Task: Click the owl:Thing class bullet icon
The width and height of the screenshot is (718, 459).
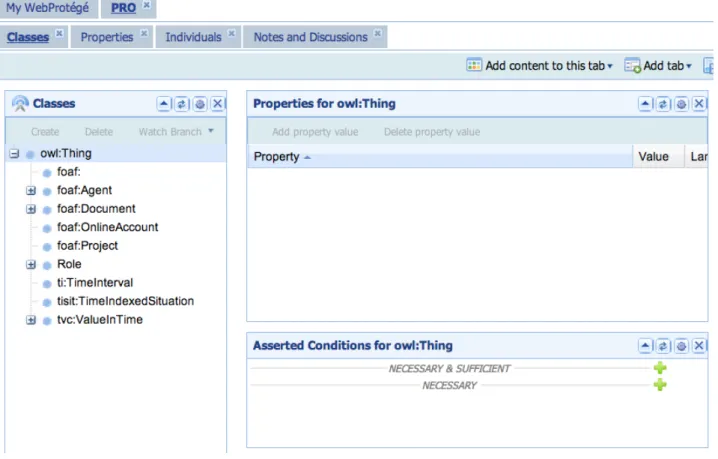Action: coord(30,155)
